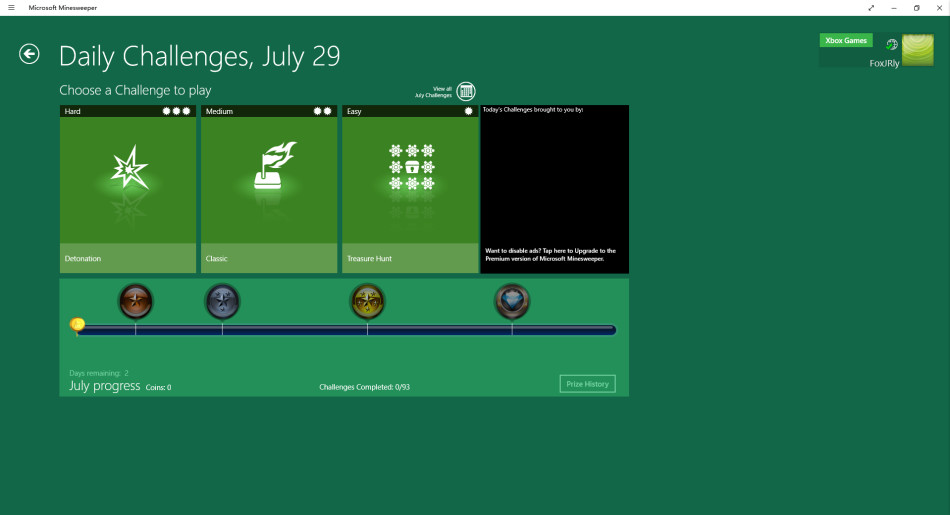The image size is (950, 515).
Task: Enter full screen with the diagonal arrows
Action: coord(870,8)
